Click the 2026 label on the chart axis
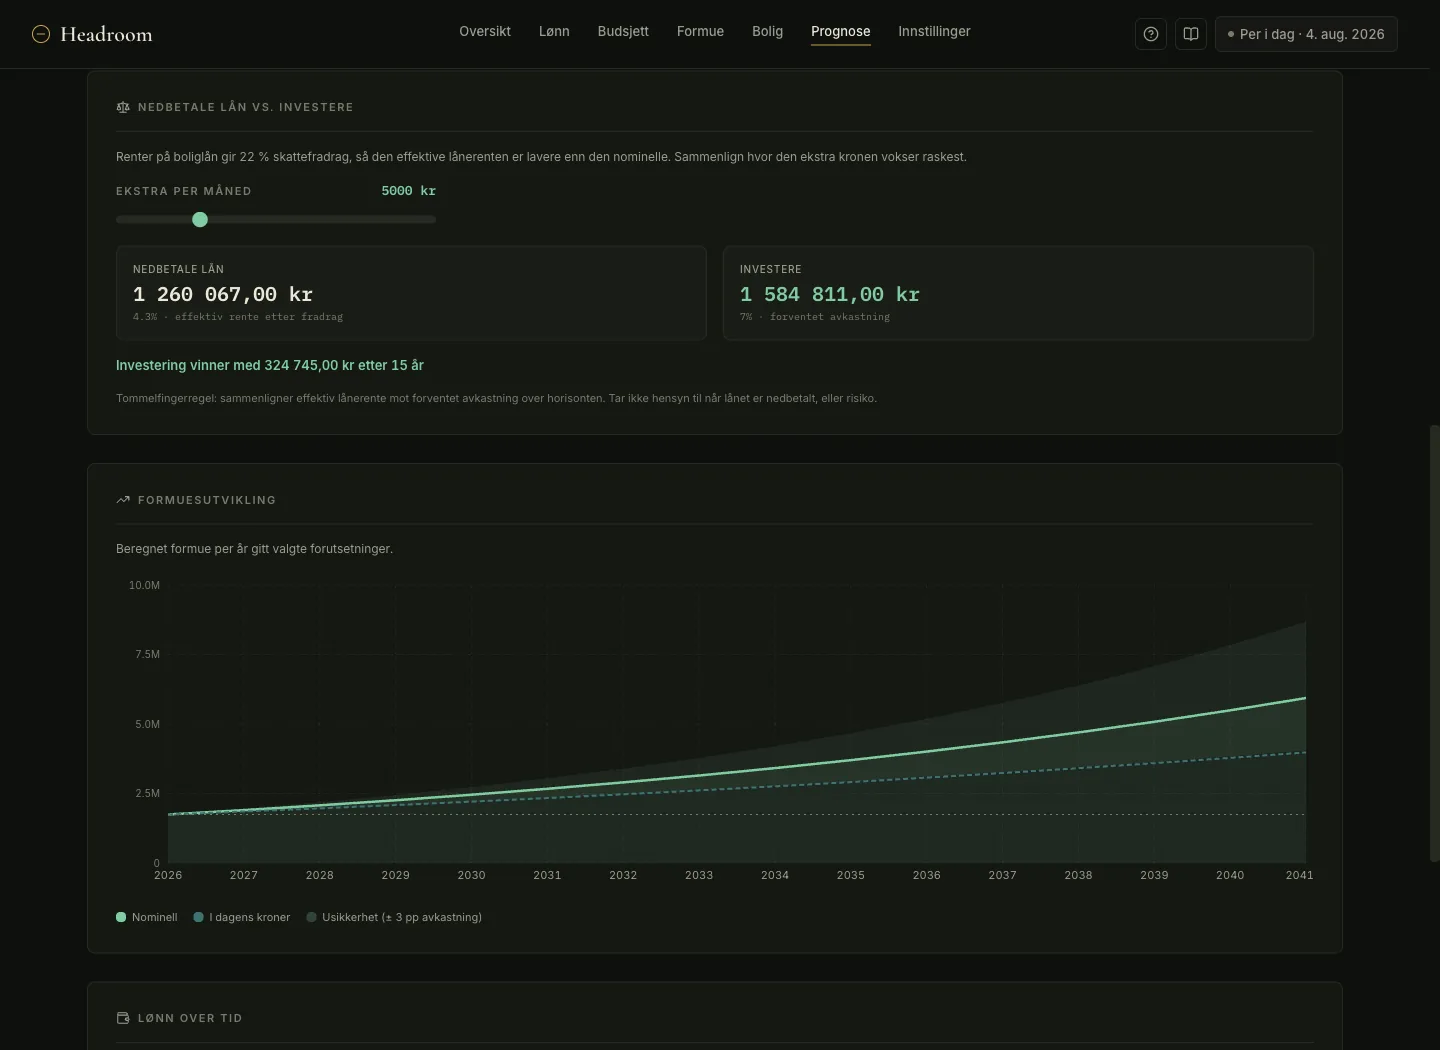This screenshot has height=1050, width=1440. pos(168,875)
